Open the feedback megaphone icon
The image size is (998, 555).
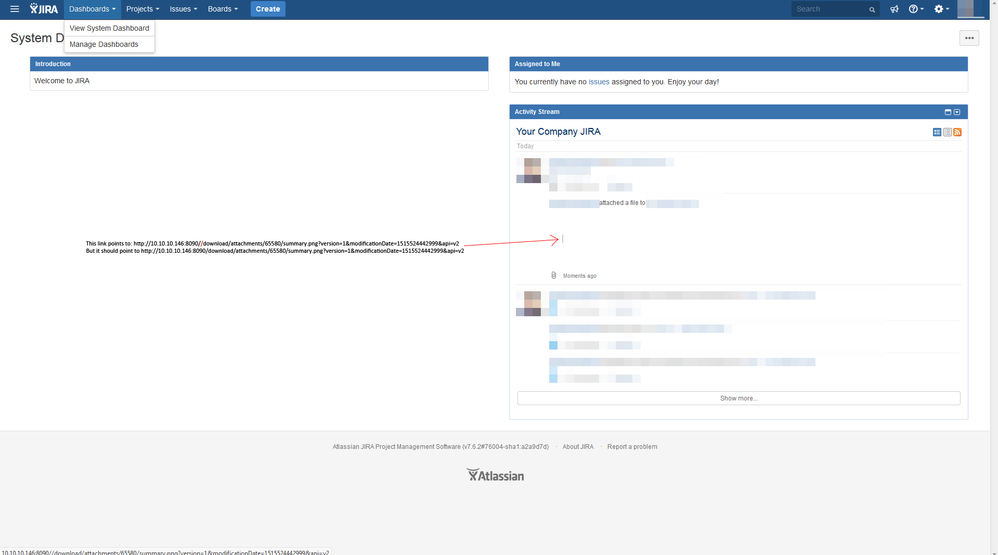click(894, 9)
